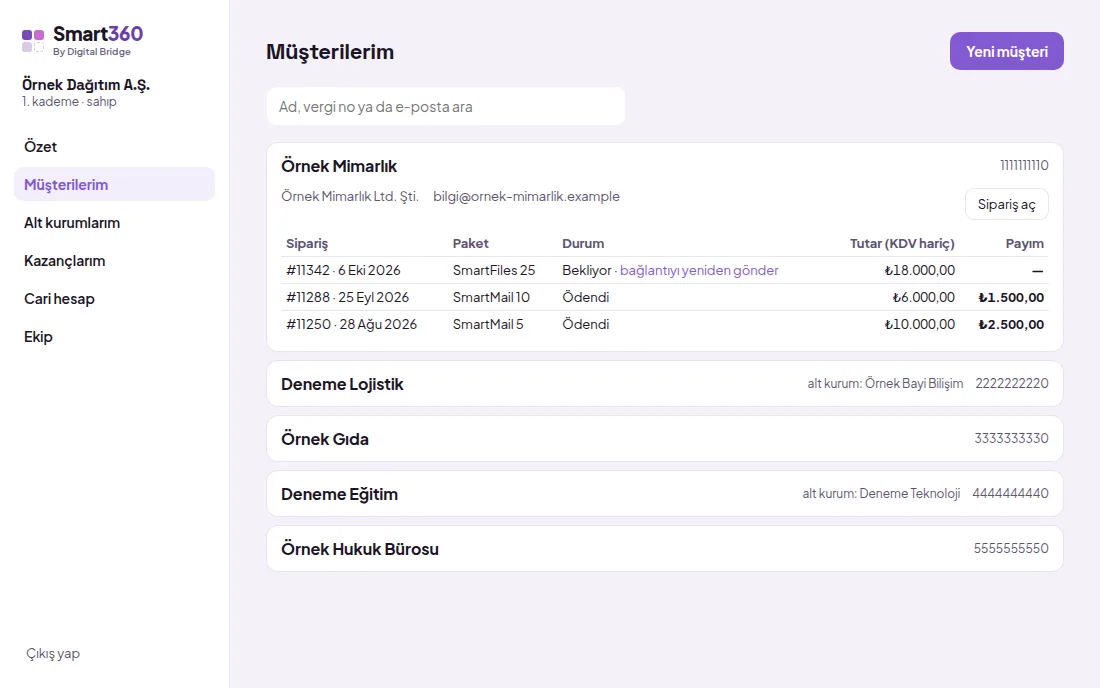This screenshot has height=688, width=1100.
Task: Click tax number 1111111110
Action: point(1024,166)
